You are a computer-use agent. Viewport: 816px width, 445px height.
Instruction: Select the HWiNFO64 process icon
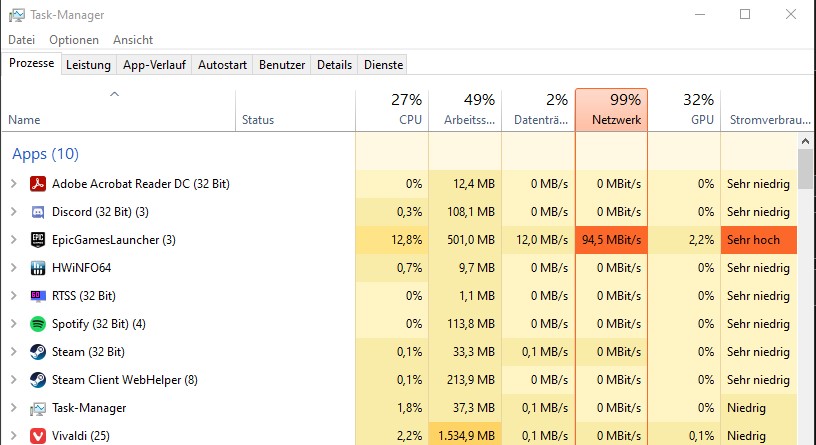(x=37, y=268)
